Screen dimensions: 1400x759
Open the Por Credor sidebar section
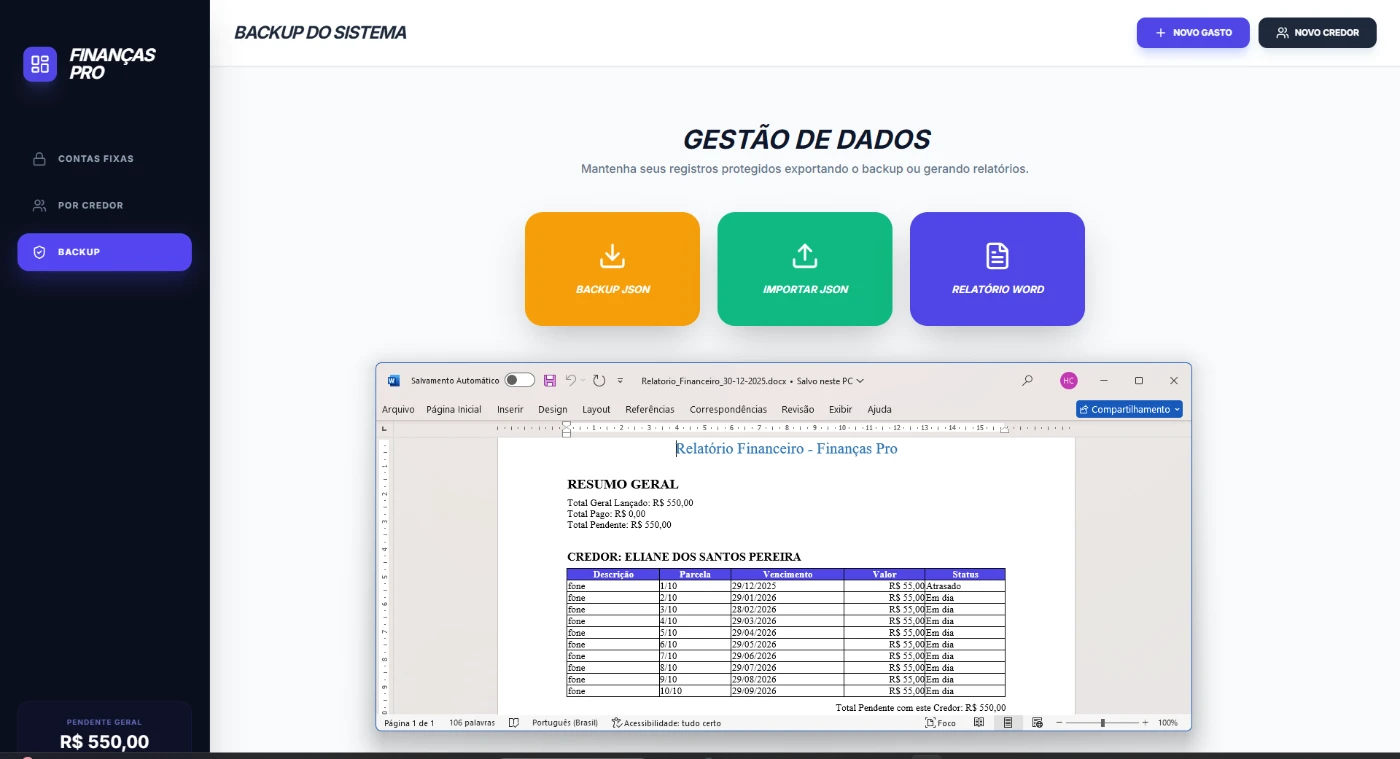[90, 205]
